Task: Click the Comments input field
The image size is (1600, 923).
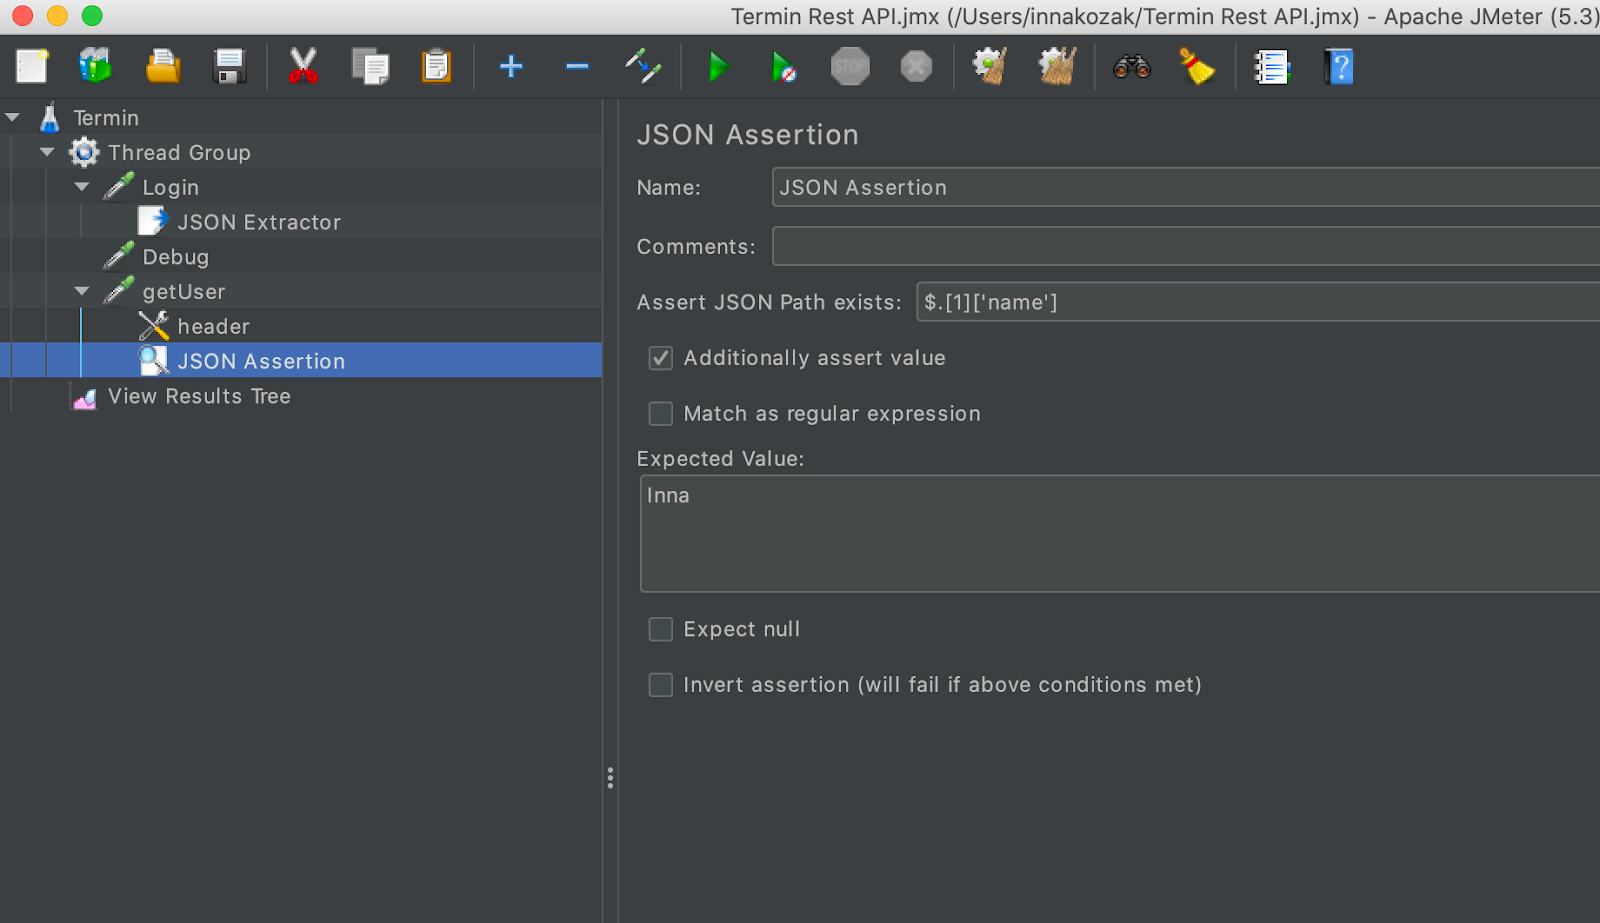Action: coord(1186,246)
